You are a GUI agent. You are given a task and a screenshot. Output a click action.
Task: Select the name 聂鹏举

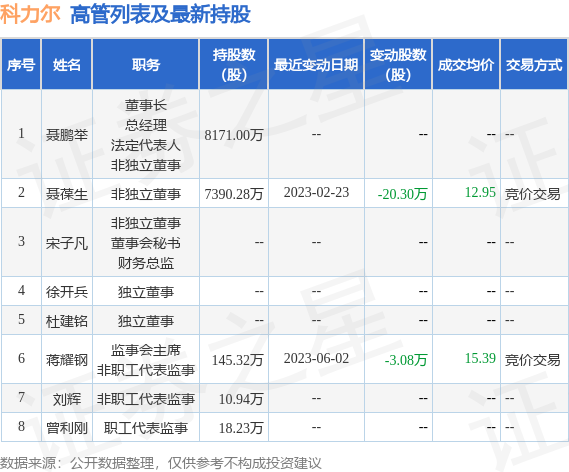(x=67, y=135)
